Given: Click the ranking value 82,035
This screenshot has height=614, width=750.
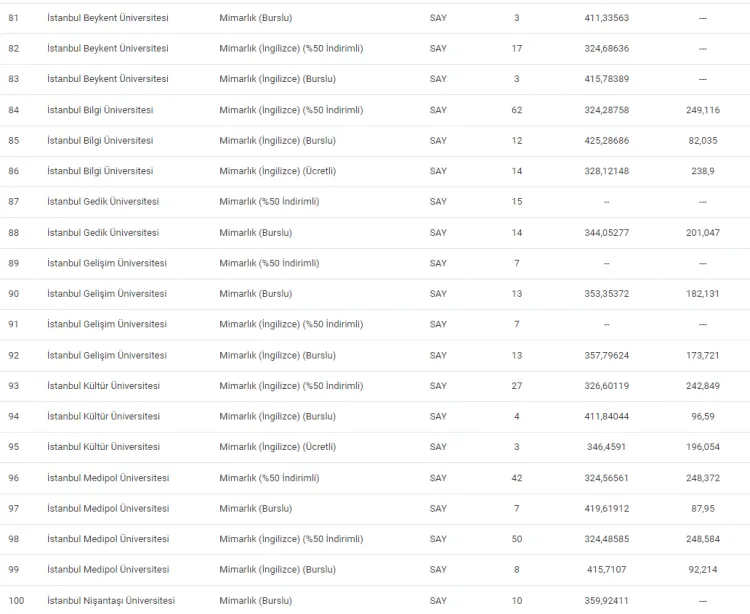Looking at the screenshot, I should (703, 141).
